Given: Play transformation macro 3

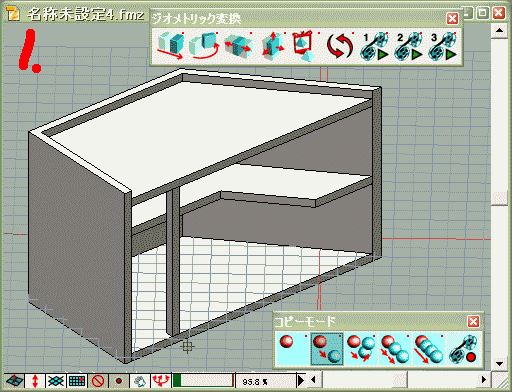Looking at the screenshot, I should 442,46.
